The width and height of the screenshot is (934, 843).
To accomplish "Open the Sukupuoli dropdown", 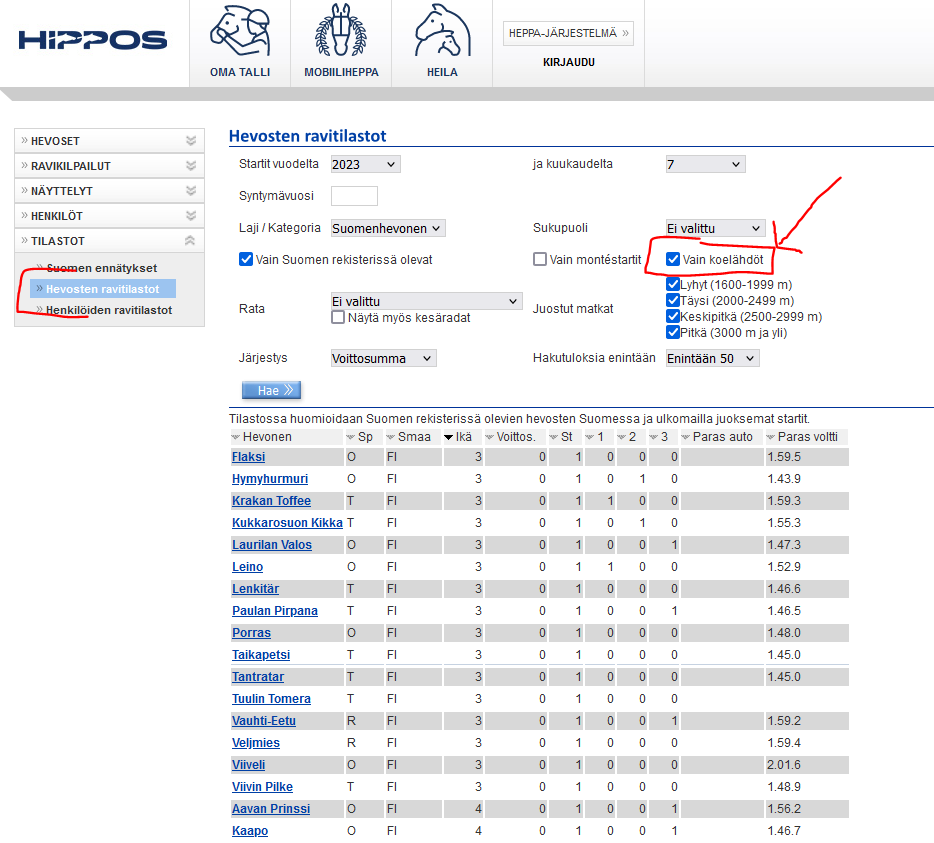I will 715,228.
